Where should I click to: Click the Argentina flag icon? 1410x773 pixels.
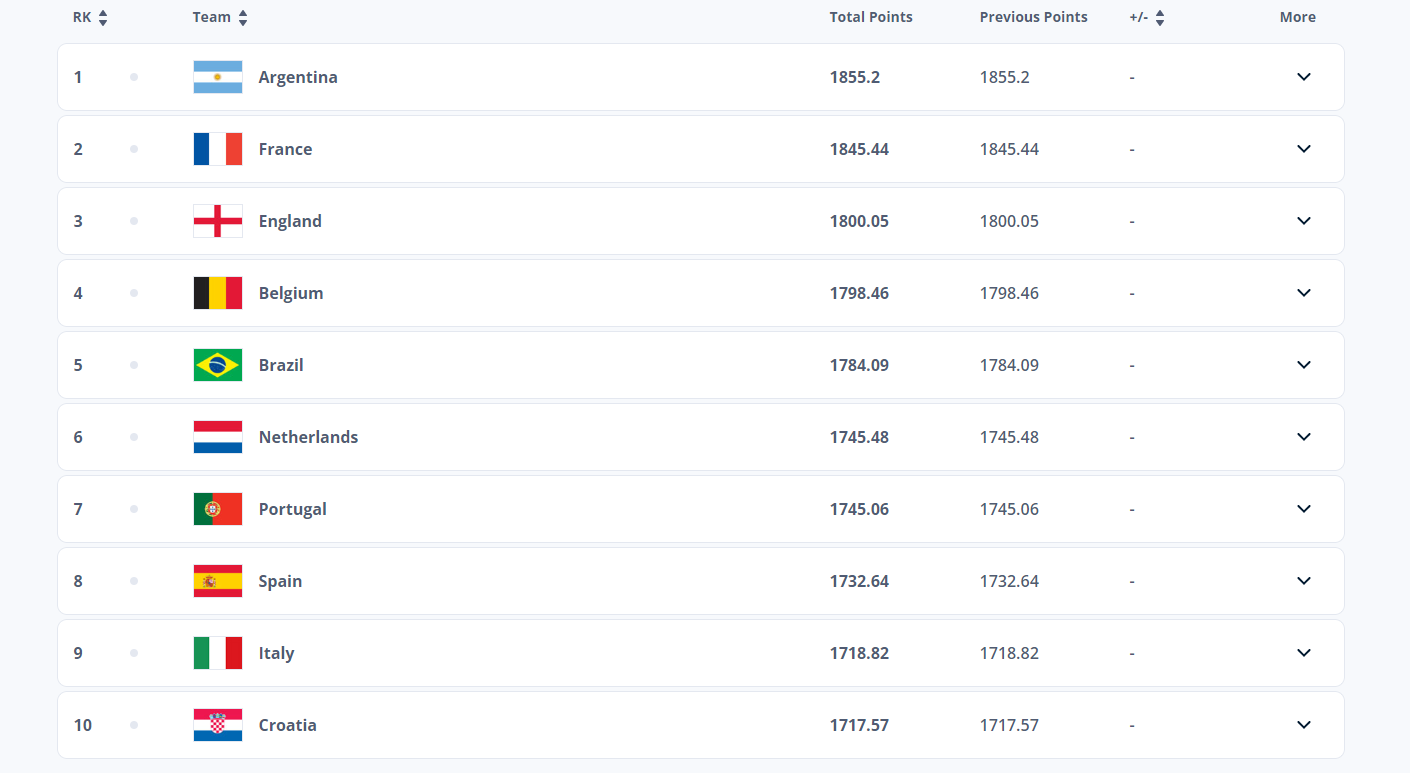[217, 77]
